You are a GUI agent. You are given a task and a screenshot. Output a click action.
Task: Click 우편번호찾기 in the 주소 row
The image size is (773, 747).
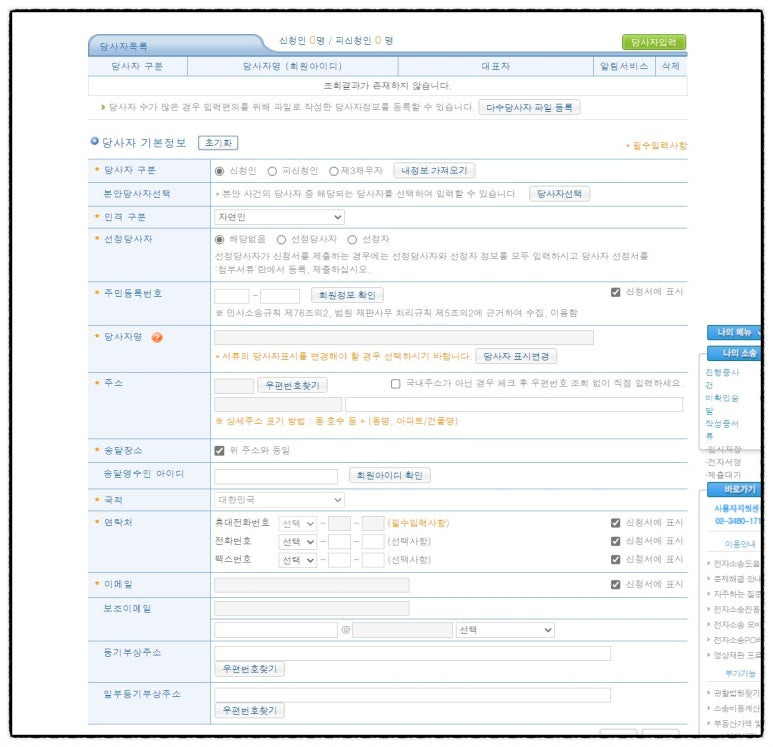[x=292, y=385]
